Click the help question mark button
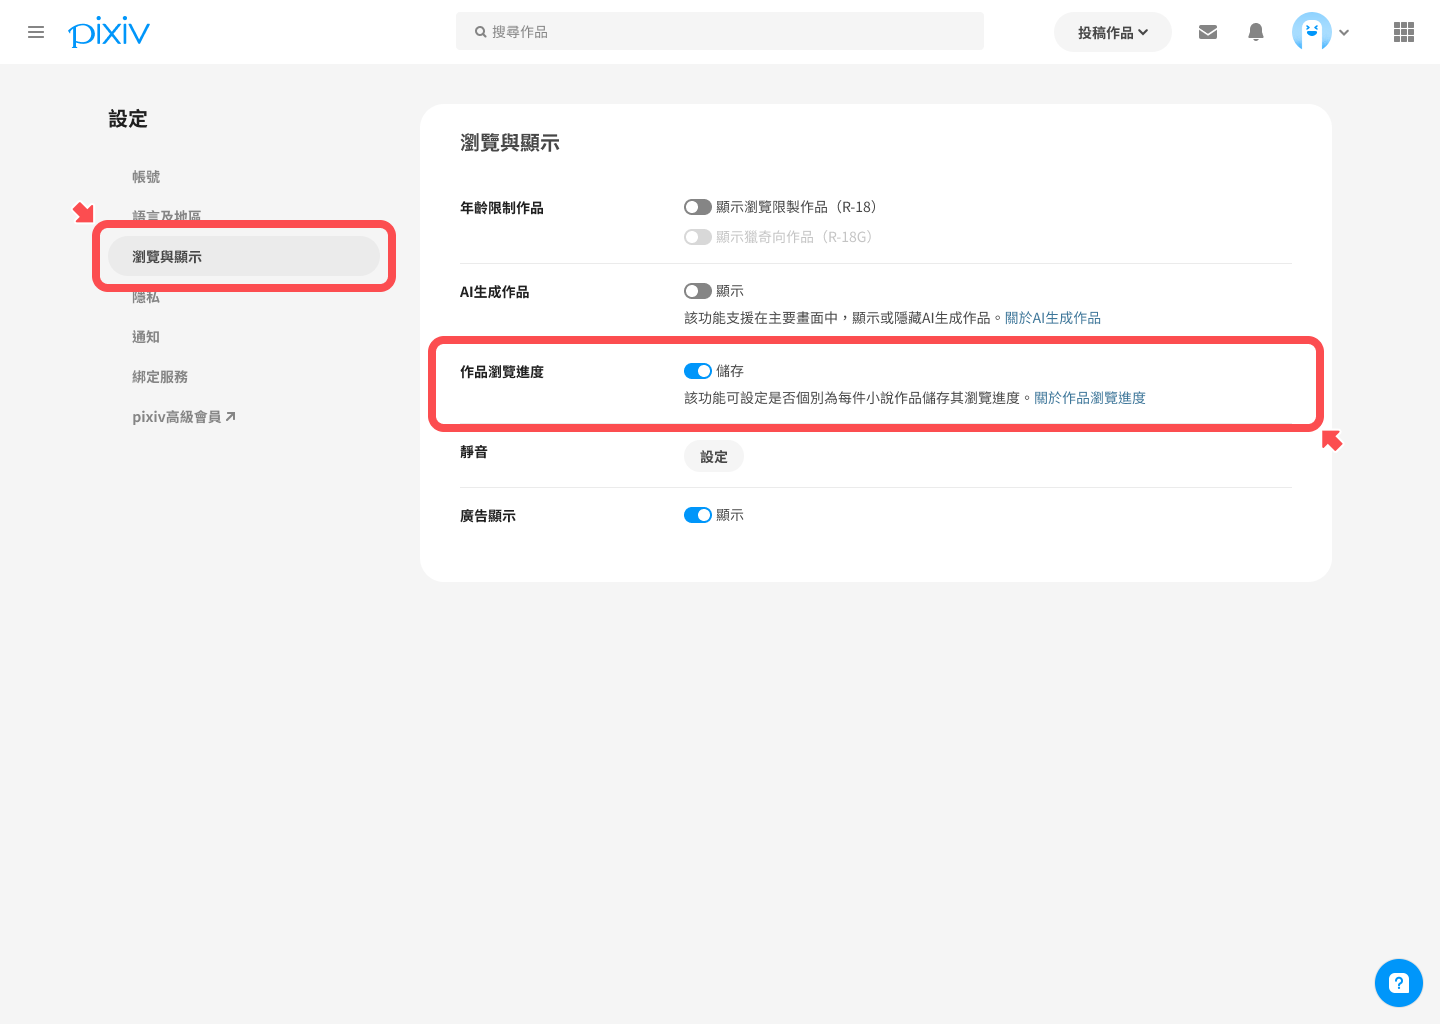 pyautogui.click(x=1398, y=983)
